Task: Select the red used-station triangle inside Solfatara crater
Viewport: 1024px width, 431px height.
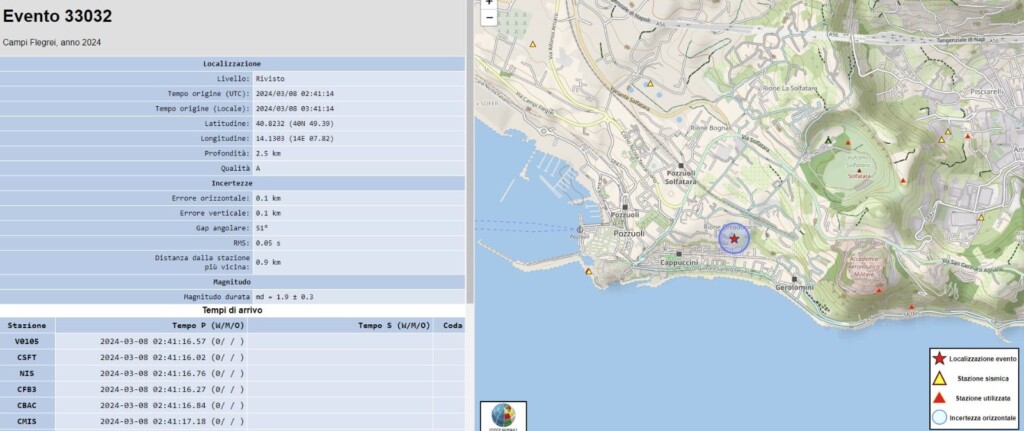Action: (x=848, y=142)
